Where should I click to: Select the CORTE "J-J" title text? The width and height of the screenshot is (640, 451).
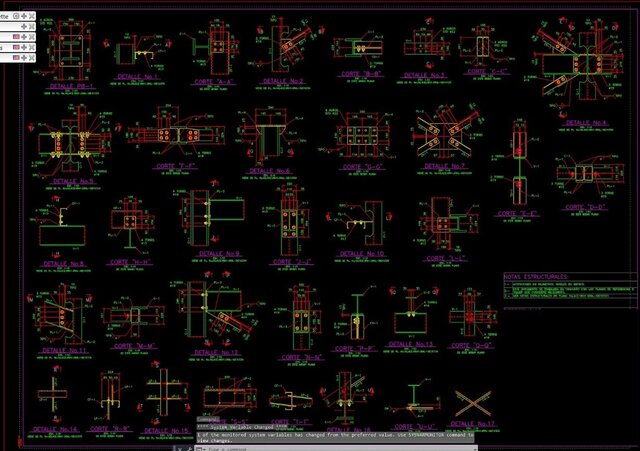pos(291,262)
